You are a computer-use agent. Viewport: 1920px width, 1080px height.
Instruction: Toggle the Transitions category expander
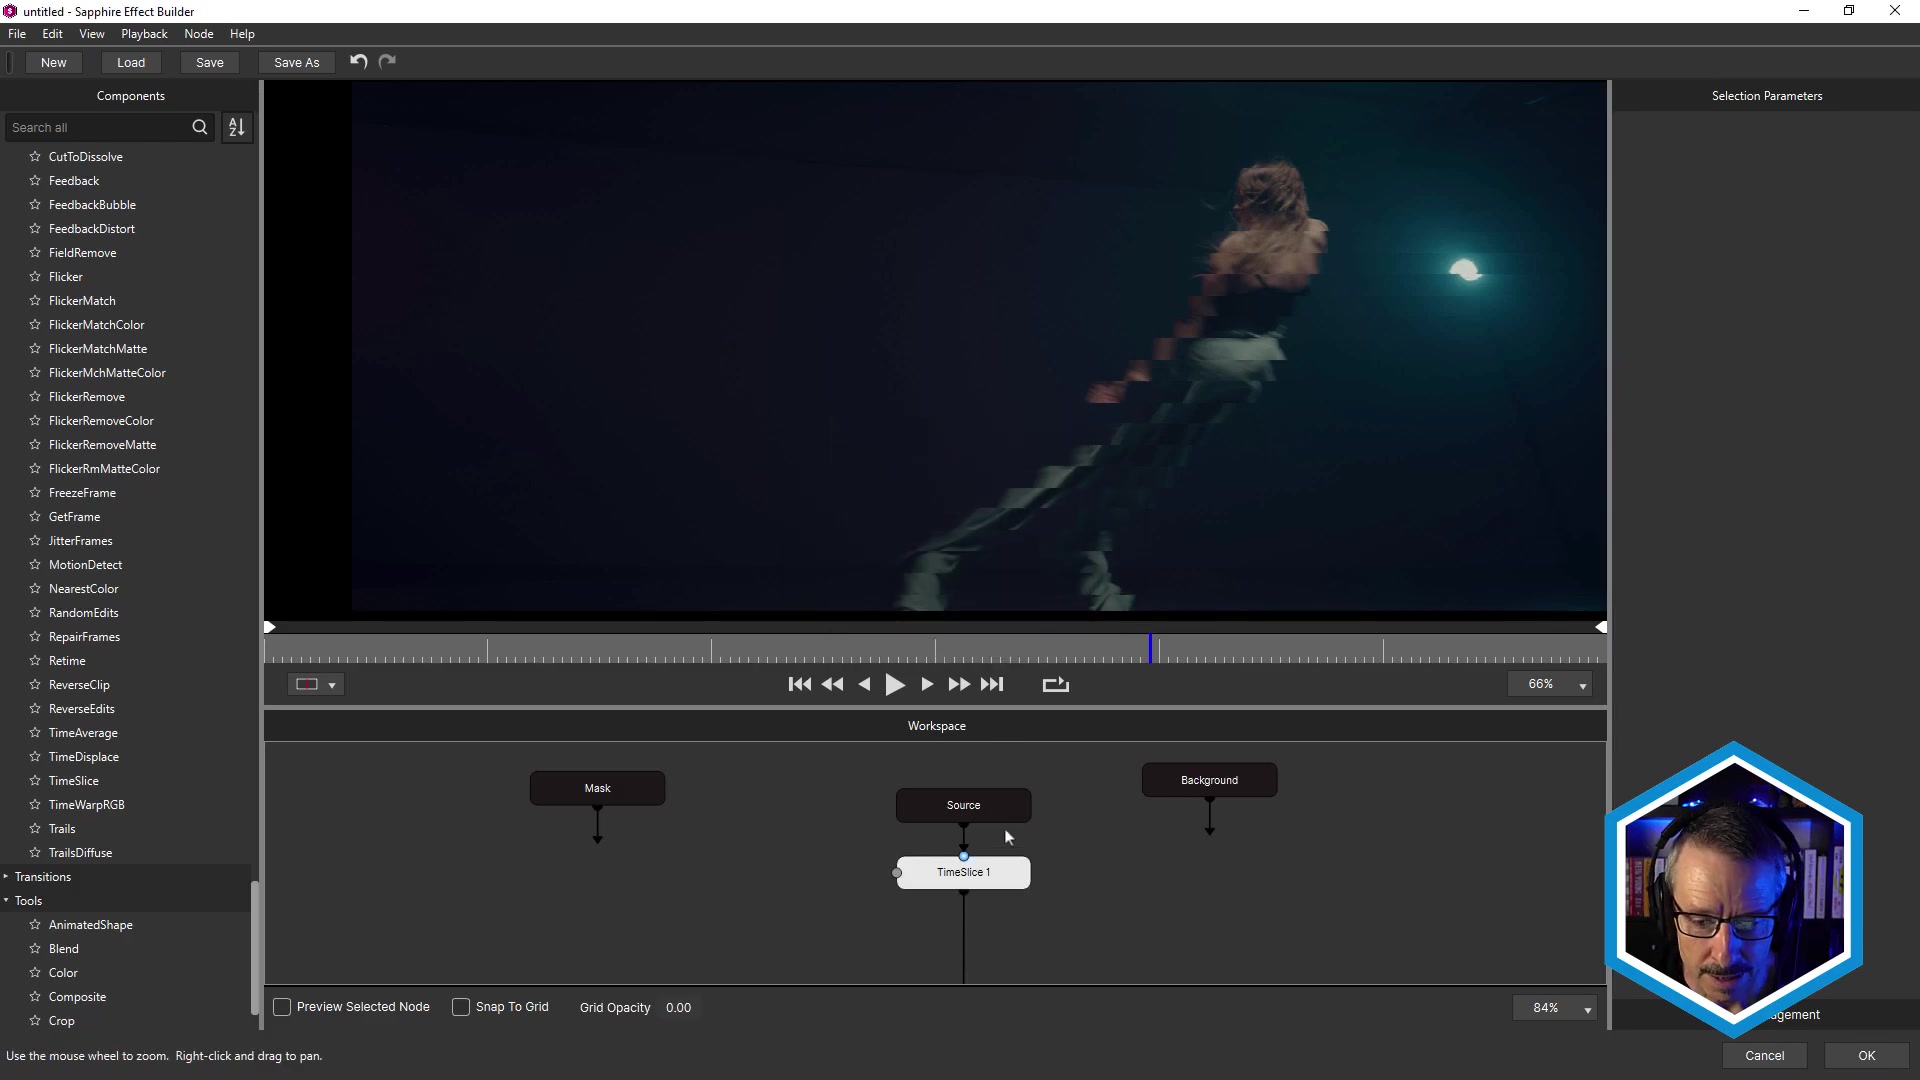pos(7,876)
